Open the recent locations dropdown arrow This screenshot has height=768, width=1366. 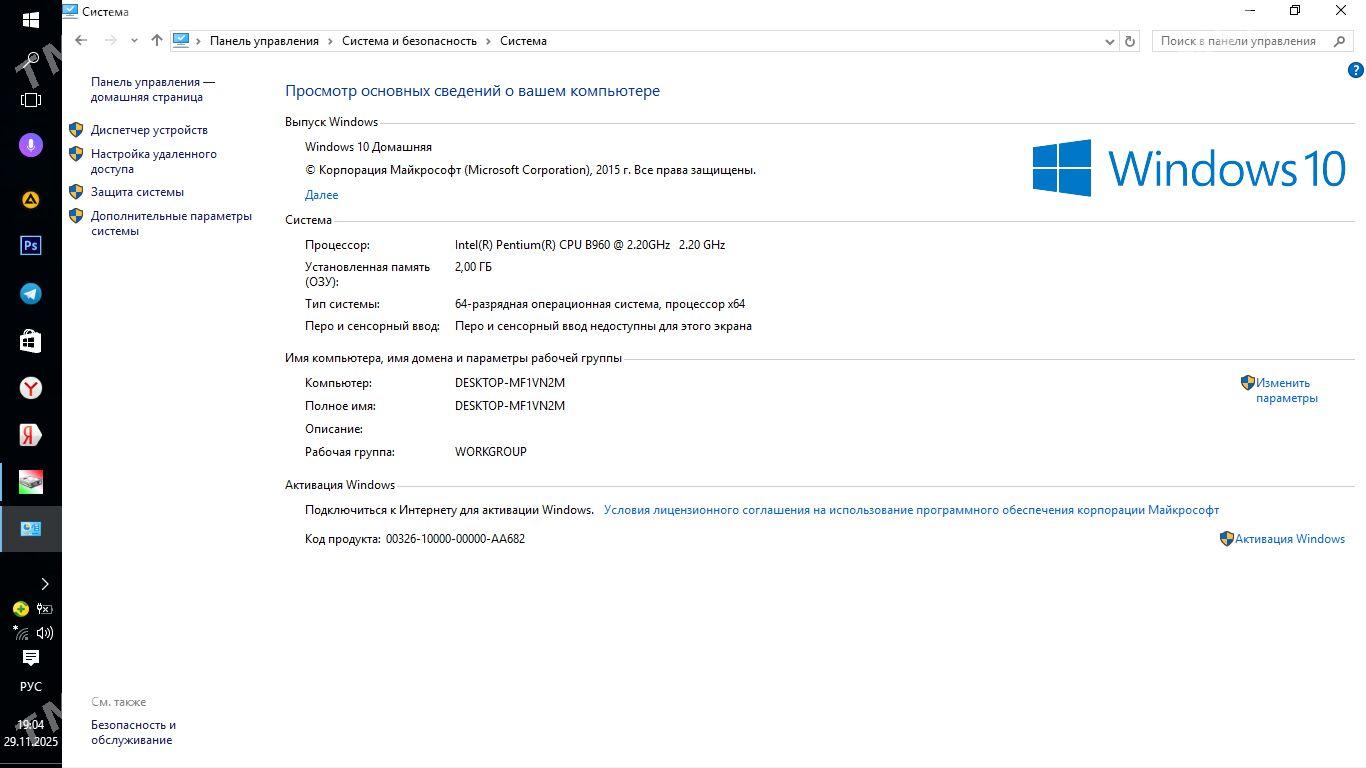pyautogui.click(x=134, y=41)
